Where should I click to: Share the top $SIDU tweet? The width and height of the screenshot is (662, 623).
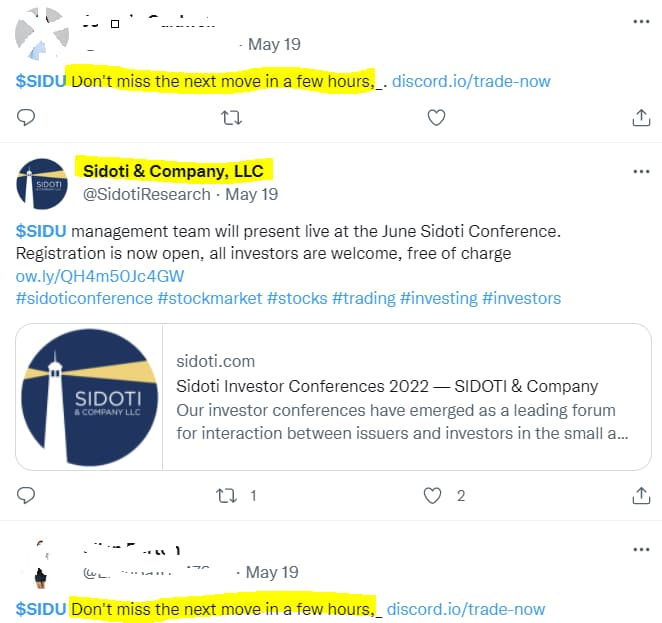(641, 118)
